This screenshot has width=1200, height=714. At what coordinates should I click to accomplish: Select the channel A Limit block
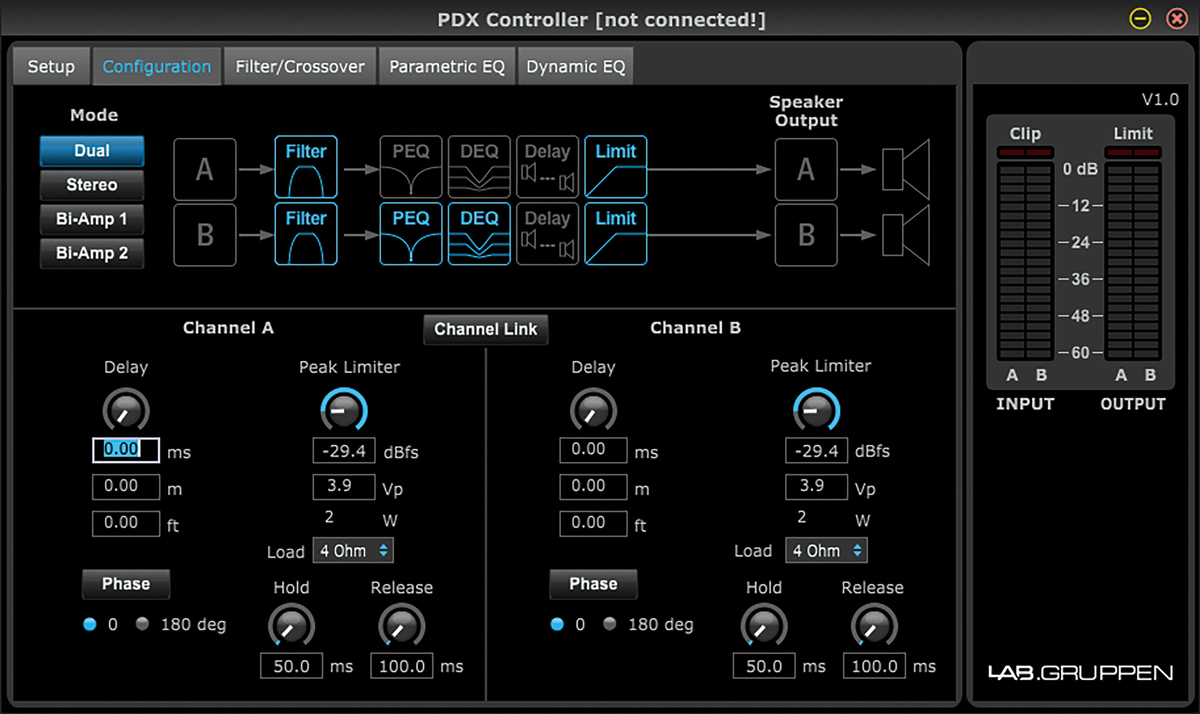pyautogui.click(x=616, y=168)
